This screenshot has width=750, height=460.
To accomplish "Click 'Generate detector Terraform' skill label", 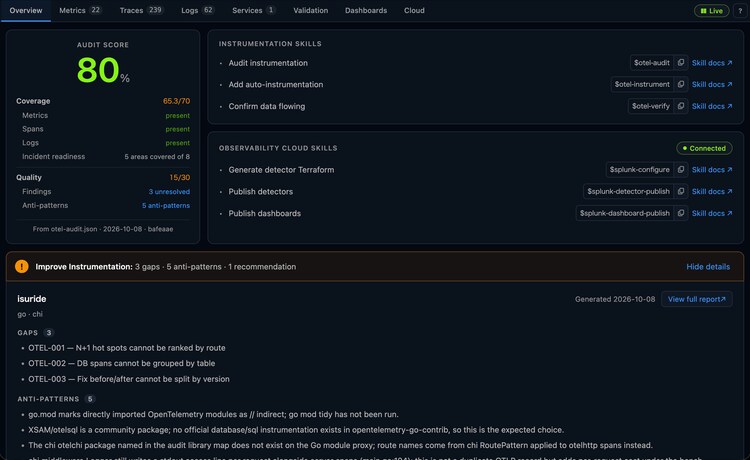I will coord(281,170).
